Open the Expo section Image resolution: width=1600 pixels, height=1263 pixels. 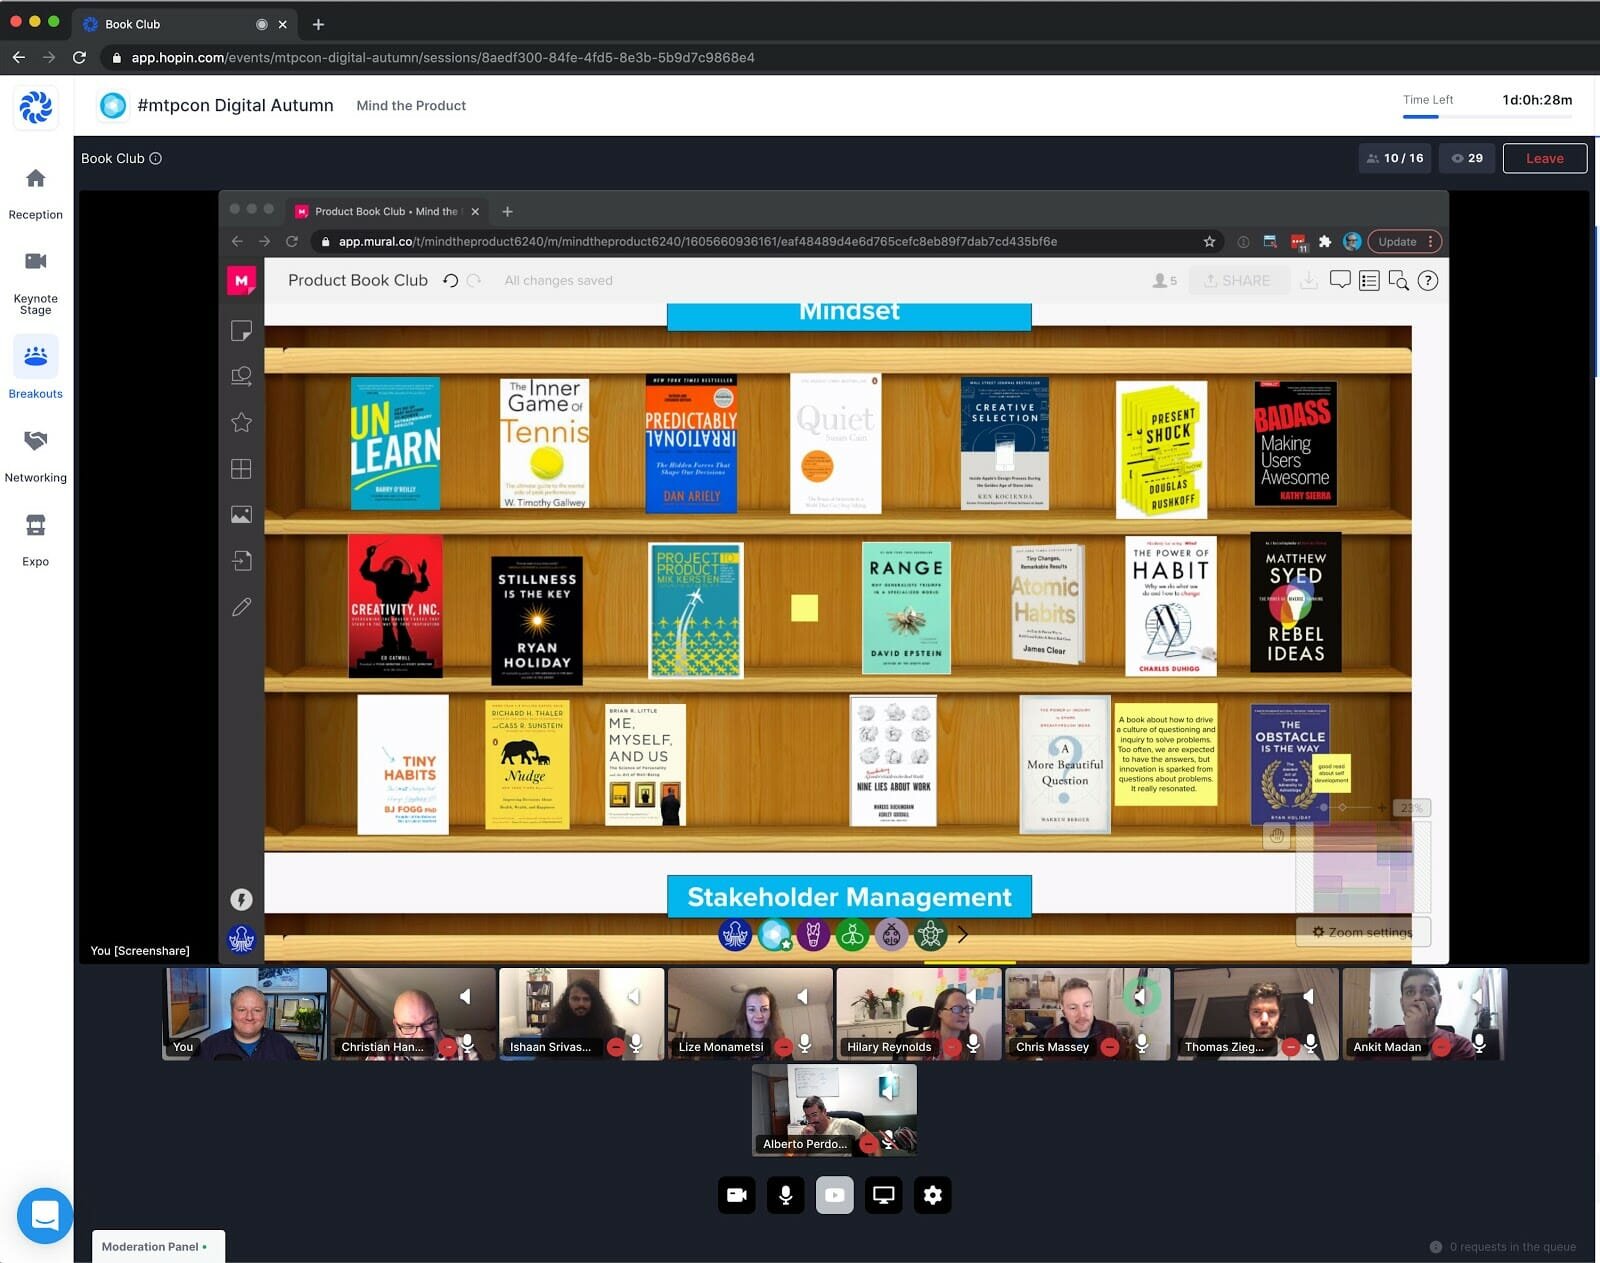tap(35, 539)
